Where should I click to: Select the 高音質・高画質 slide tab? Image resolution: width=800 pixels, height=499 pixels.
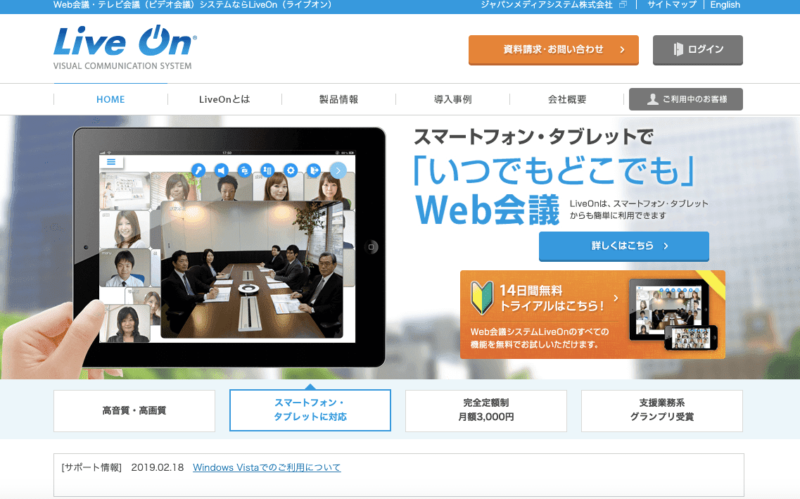tap(134, 411)
